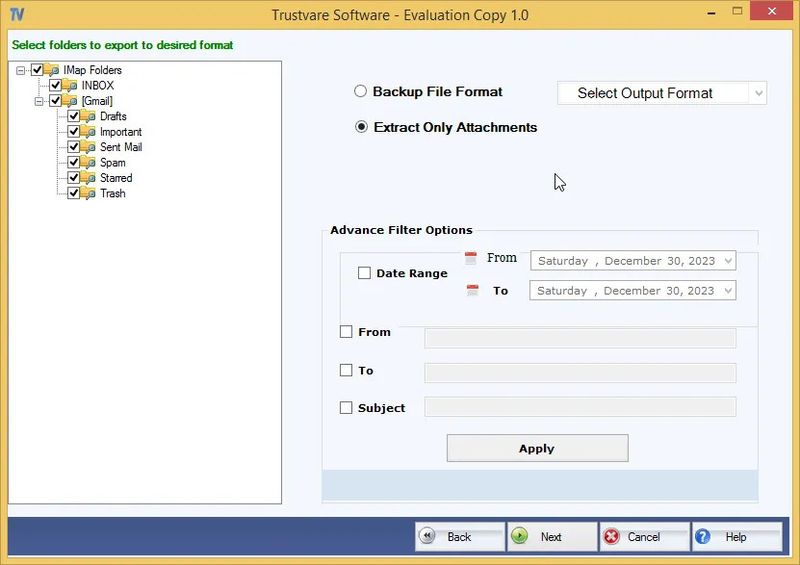Viewport: 800px width, 565px height.
Task: Collapse the IMap Folders tree node
Action: (20, 70)
